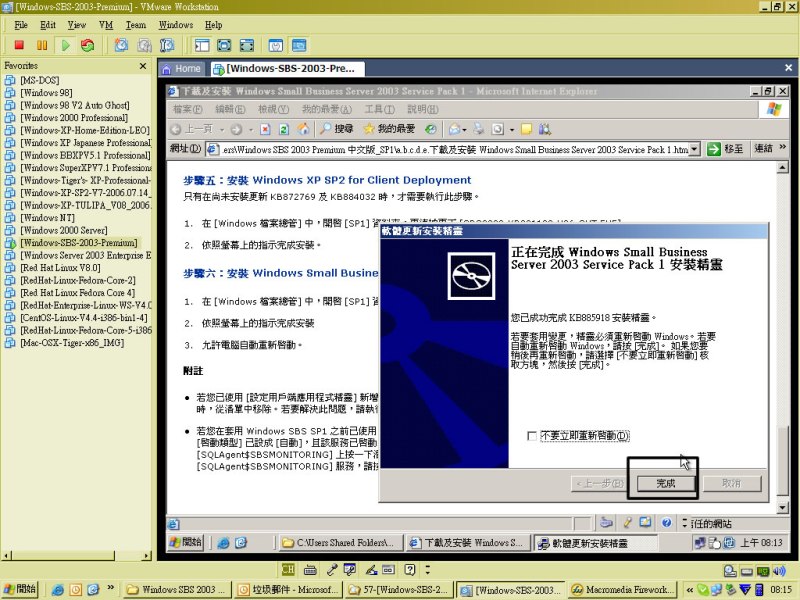Image resolution: width=800 pixels, height=600 pixels.
Task: Open the IE address bar dropdown arrow
Action: click(x=694, y=149)
